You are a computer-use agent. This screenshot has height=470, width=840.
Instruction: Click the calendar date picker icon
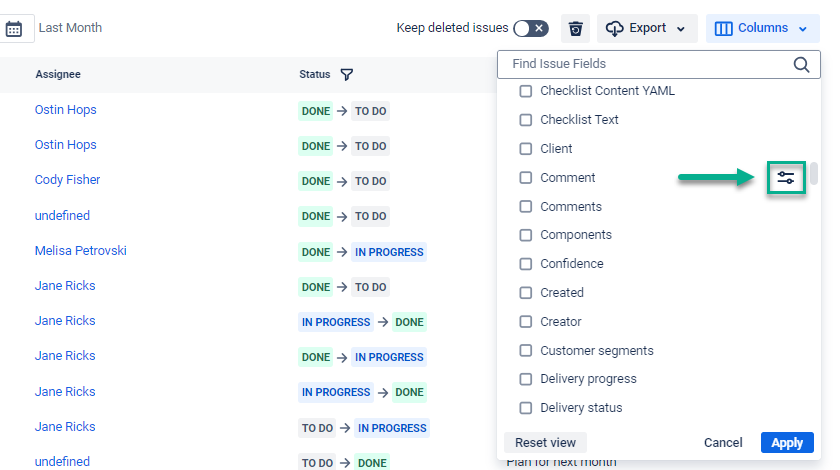14,28
